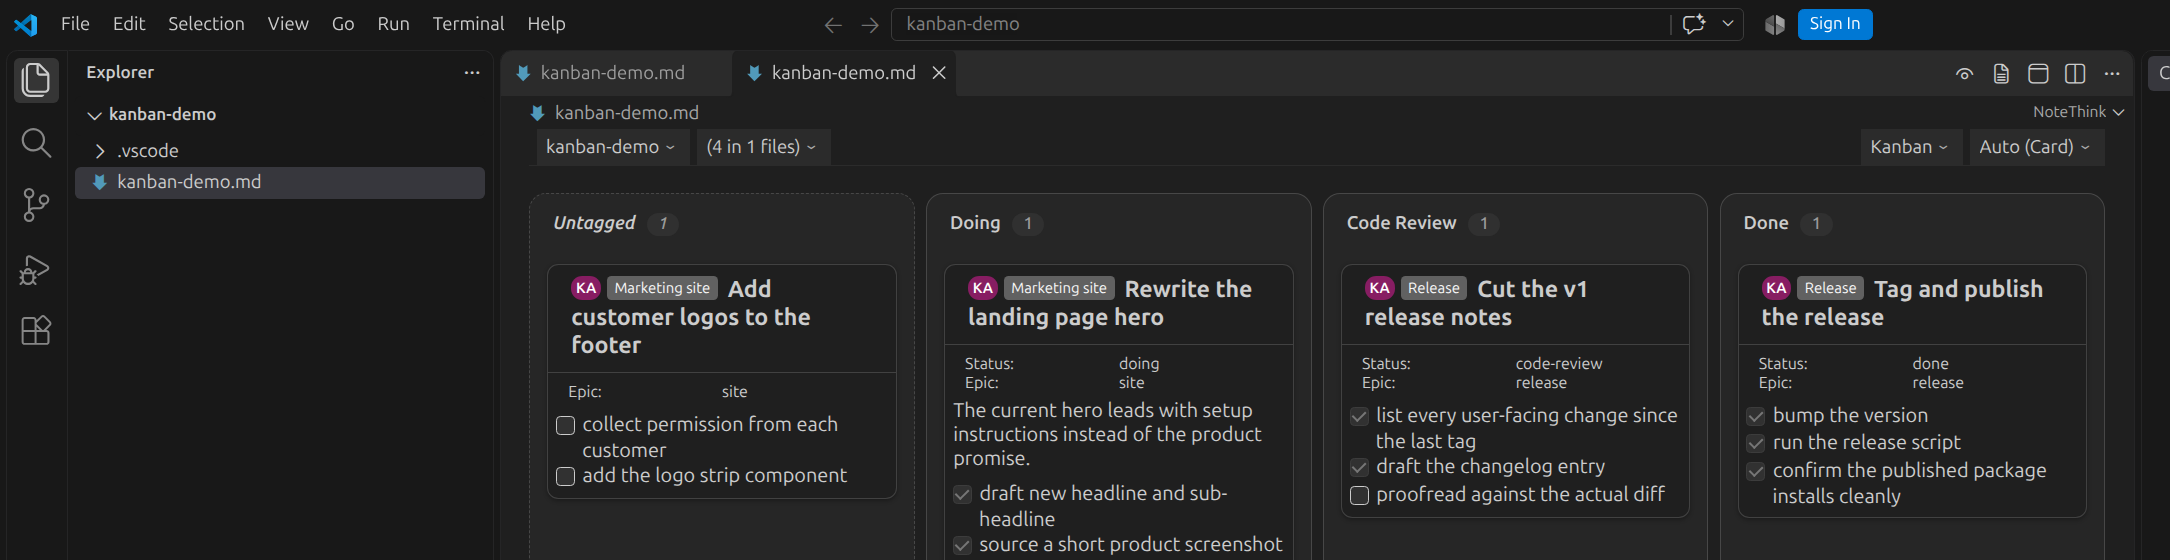Uncheck 'draft the changelog entry'
This screenshot has width=2170, height=560.
pos(1359,467)
